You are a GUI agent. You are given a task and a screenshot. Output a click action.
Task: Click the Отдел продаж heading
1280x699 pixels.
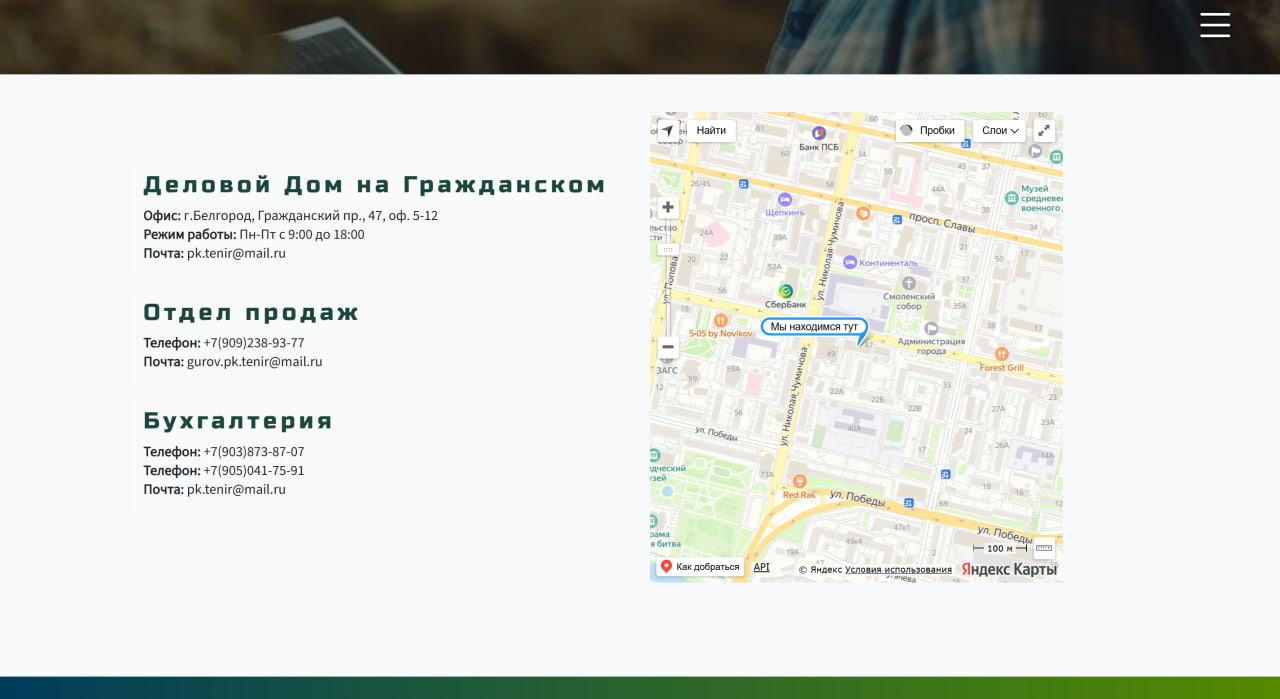(251, 313)
